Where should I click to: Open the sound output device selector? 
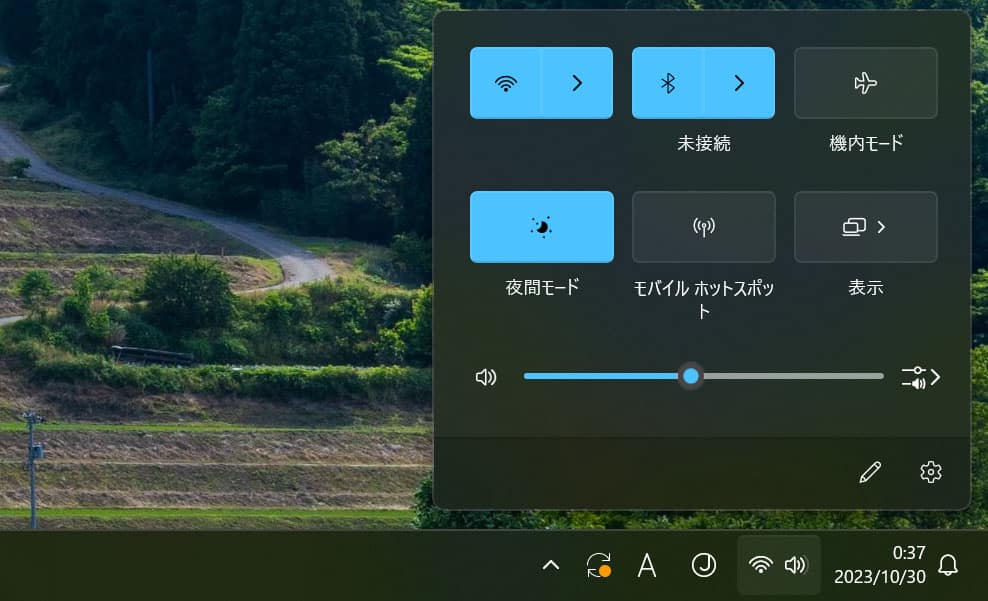tap(921, 377)
